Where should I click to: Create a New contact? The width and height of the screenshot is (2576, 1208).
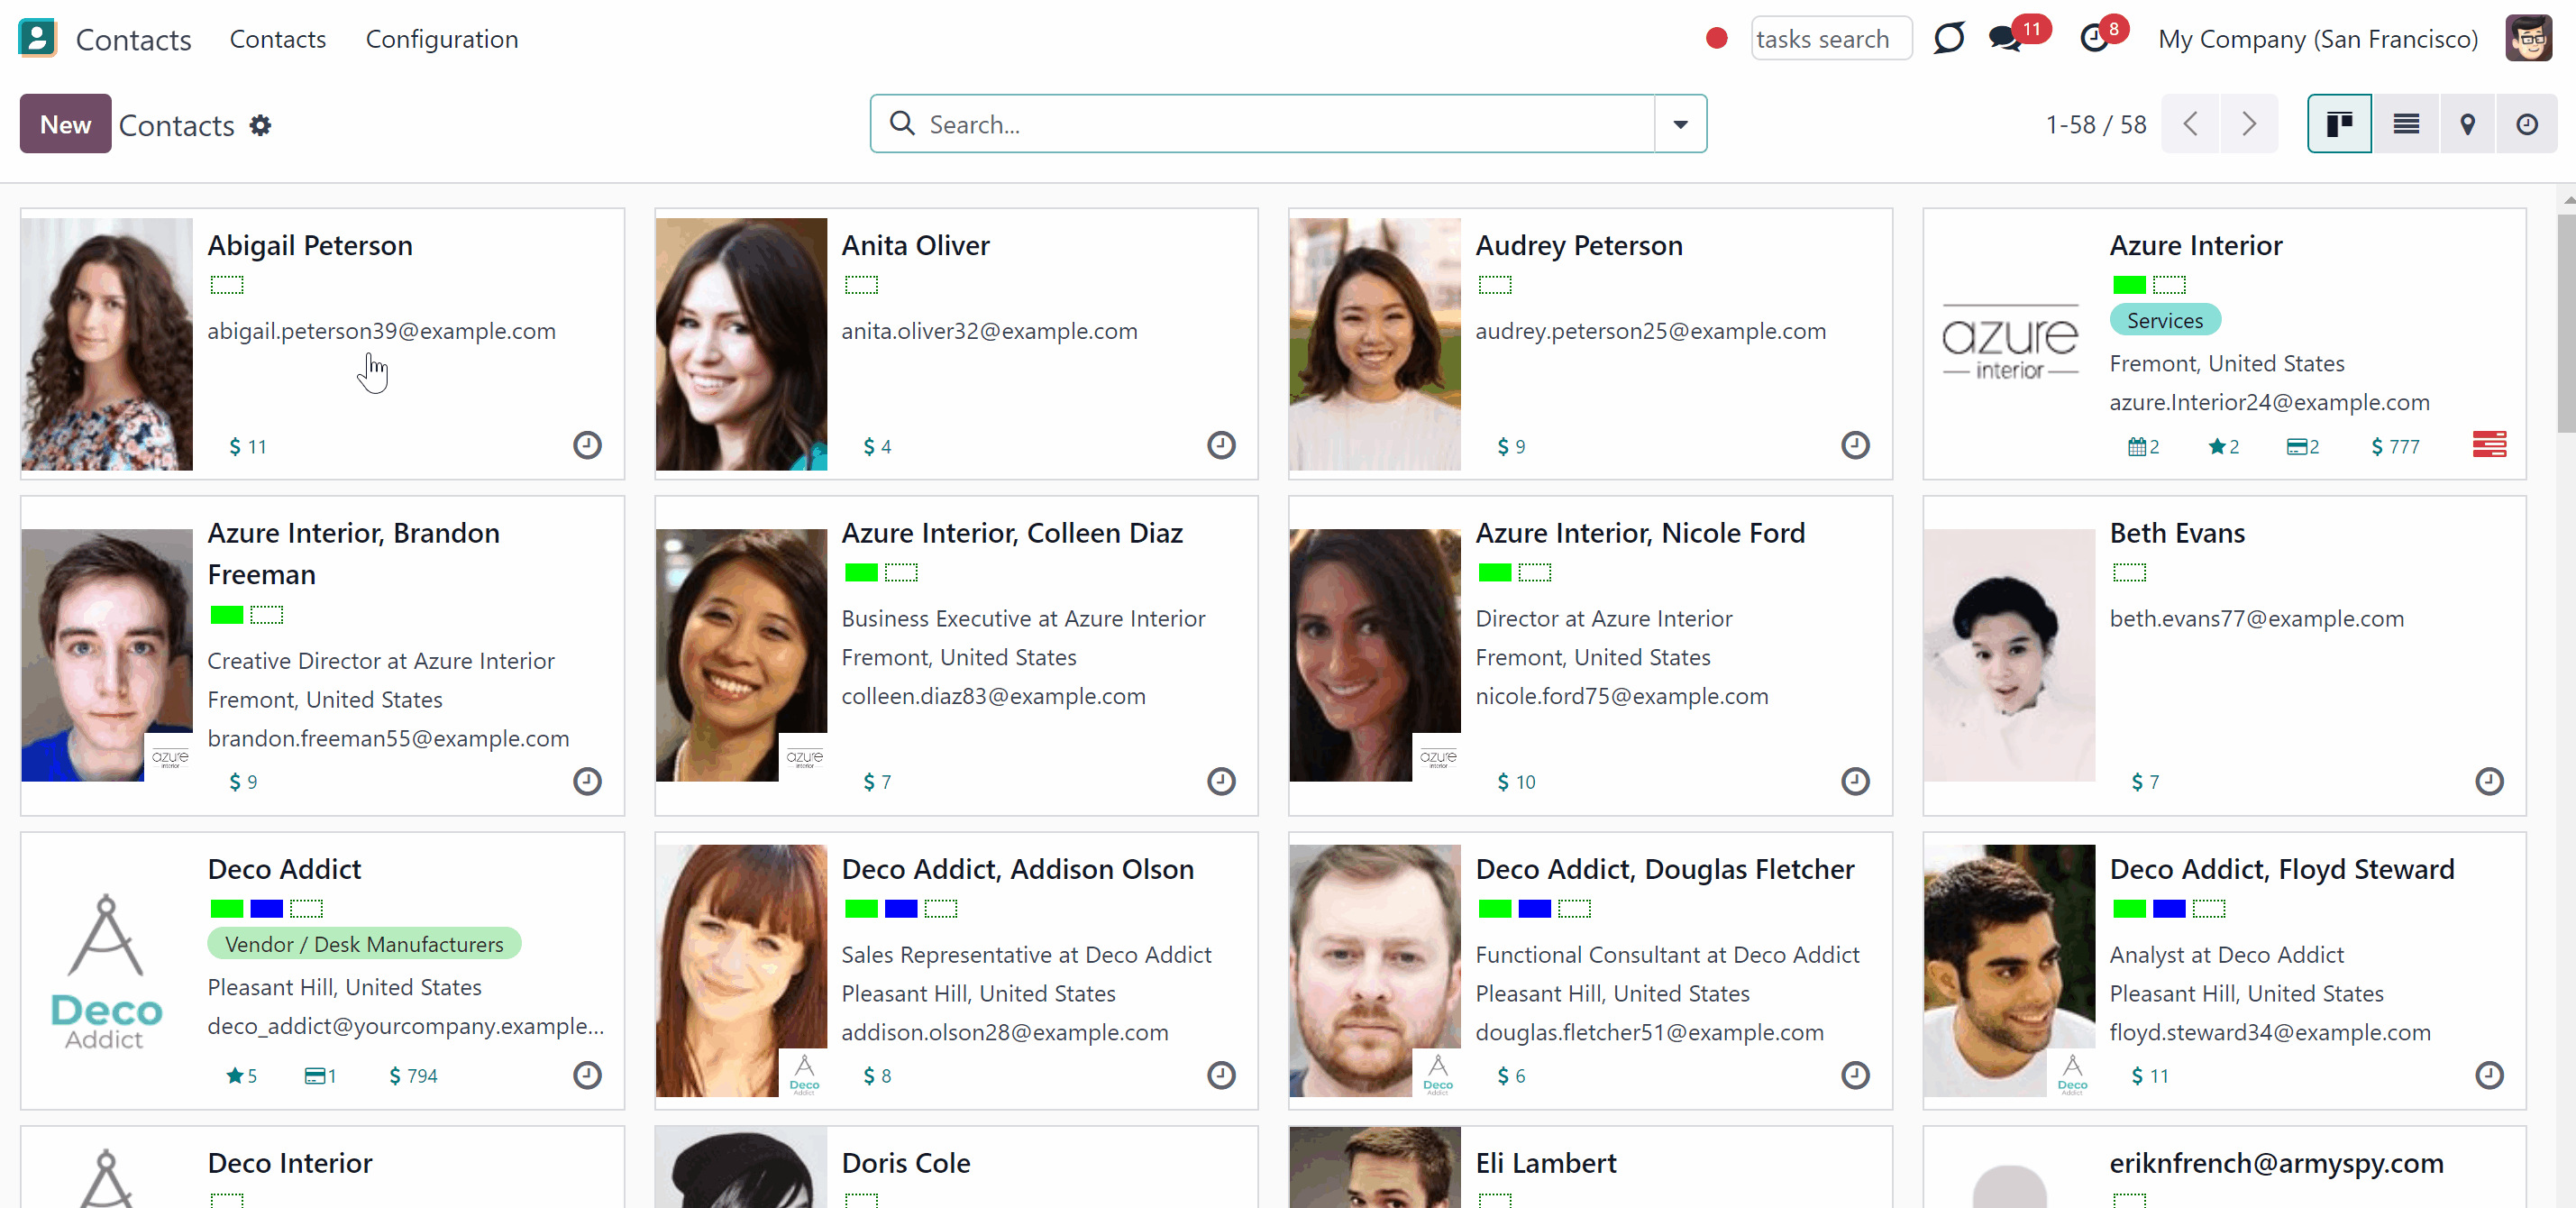[x=65, y=124]
